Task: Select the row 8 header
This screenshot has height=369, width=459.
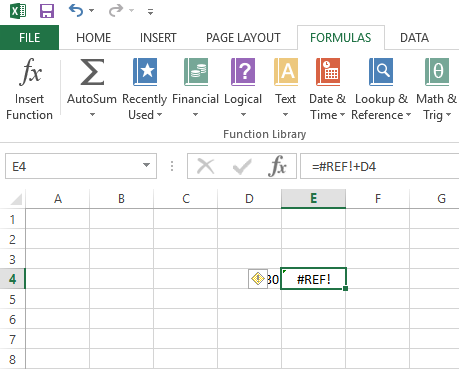Action: (13, 359)
